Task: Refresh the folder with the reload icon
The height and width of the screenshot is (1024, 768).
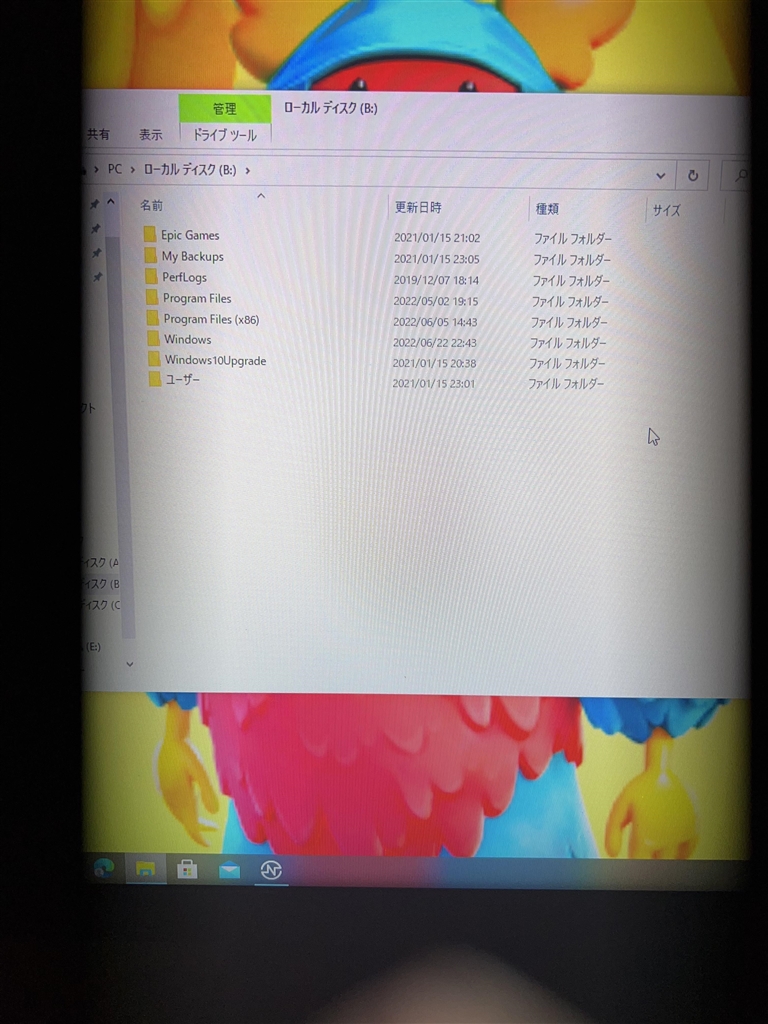Action: (x=693, y=175)
